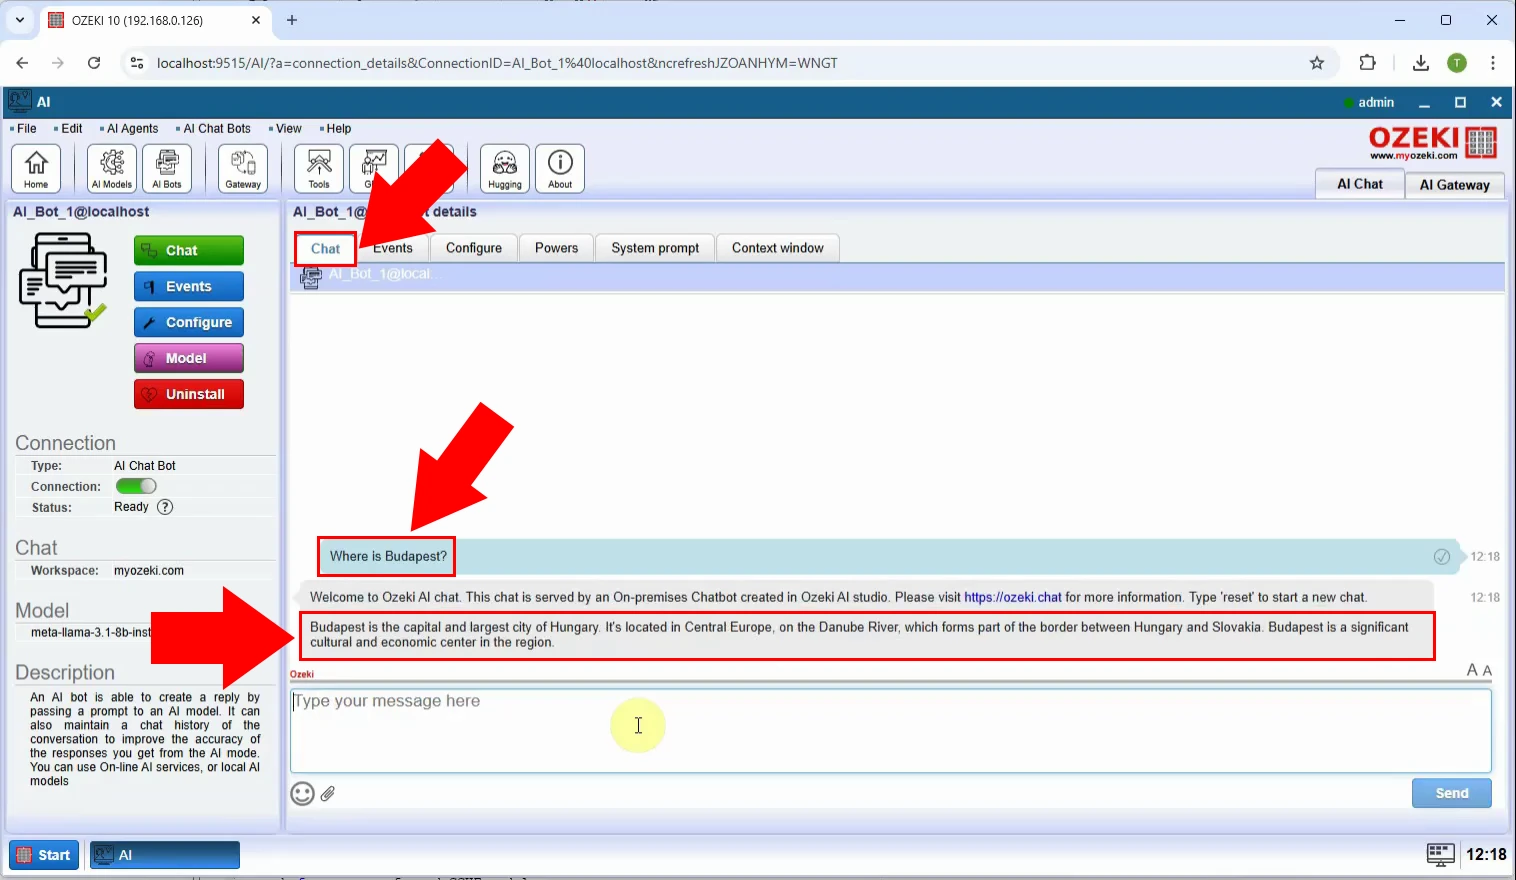Open Chrome three-dot menu
Screen dimensions: 1516x880
(1493, 63)
